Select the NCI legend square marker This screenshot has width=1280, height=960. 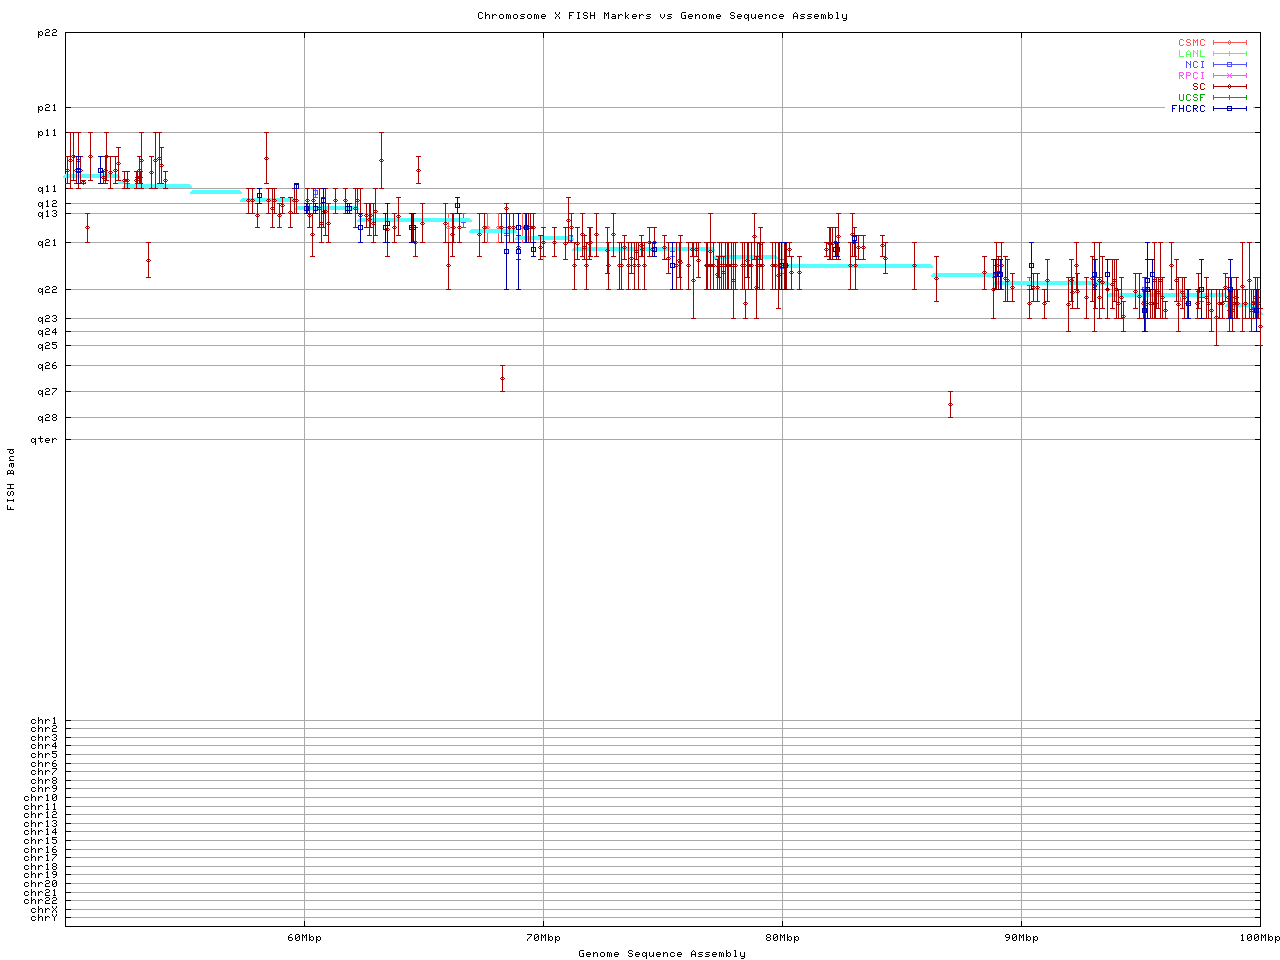point(1229,65)
